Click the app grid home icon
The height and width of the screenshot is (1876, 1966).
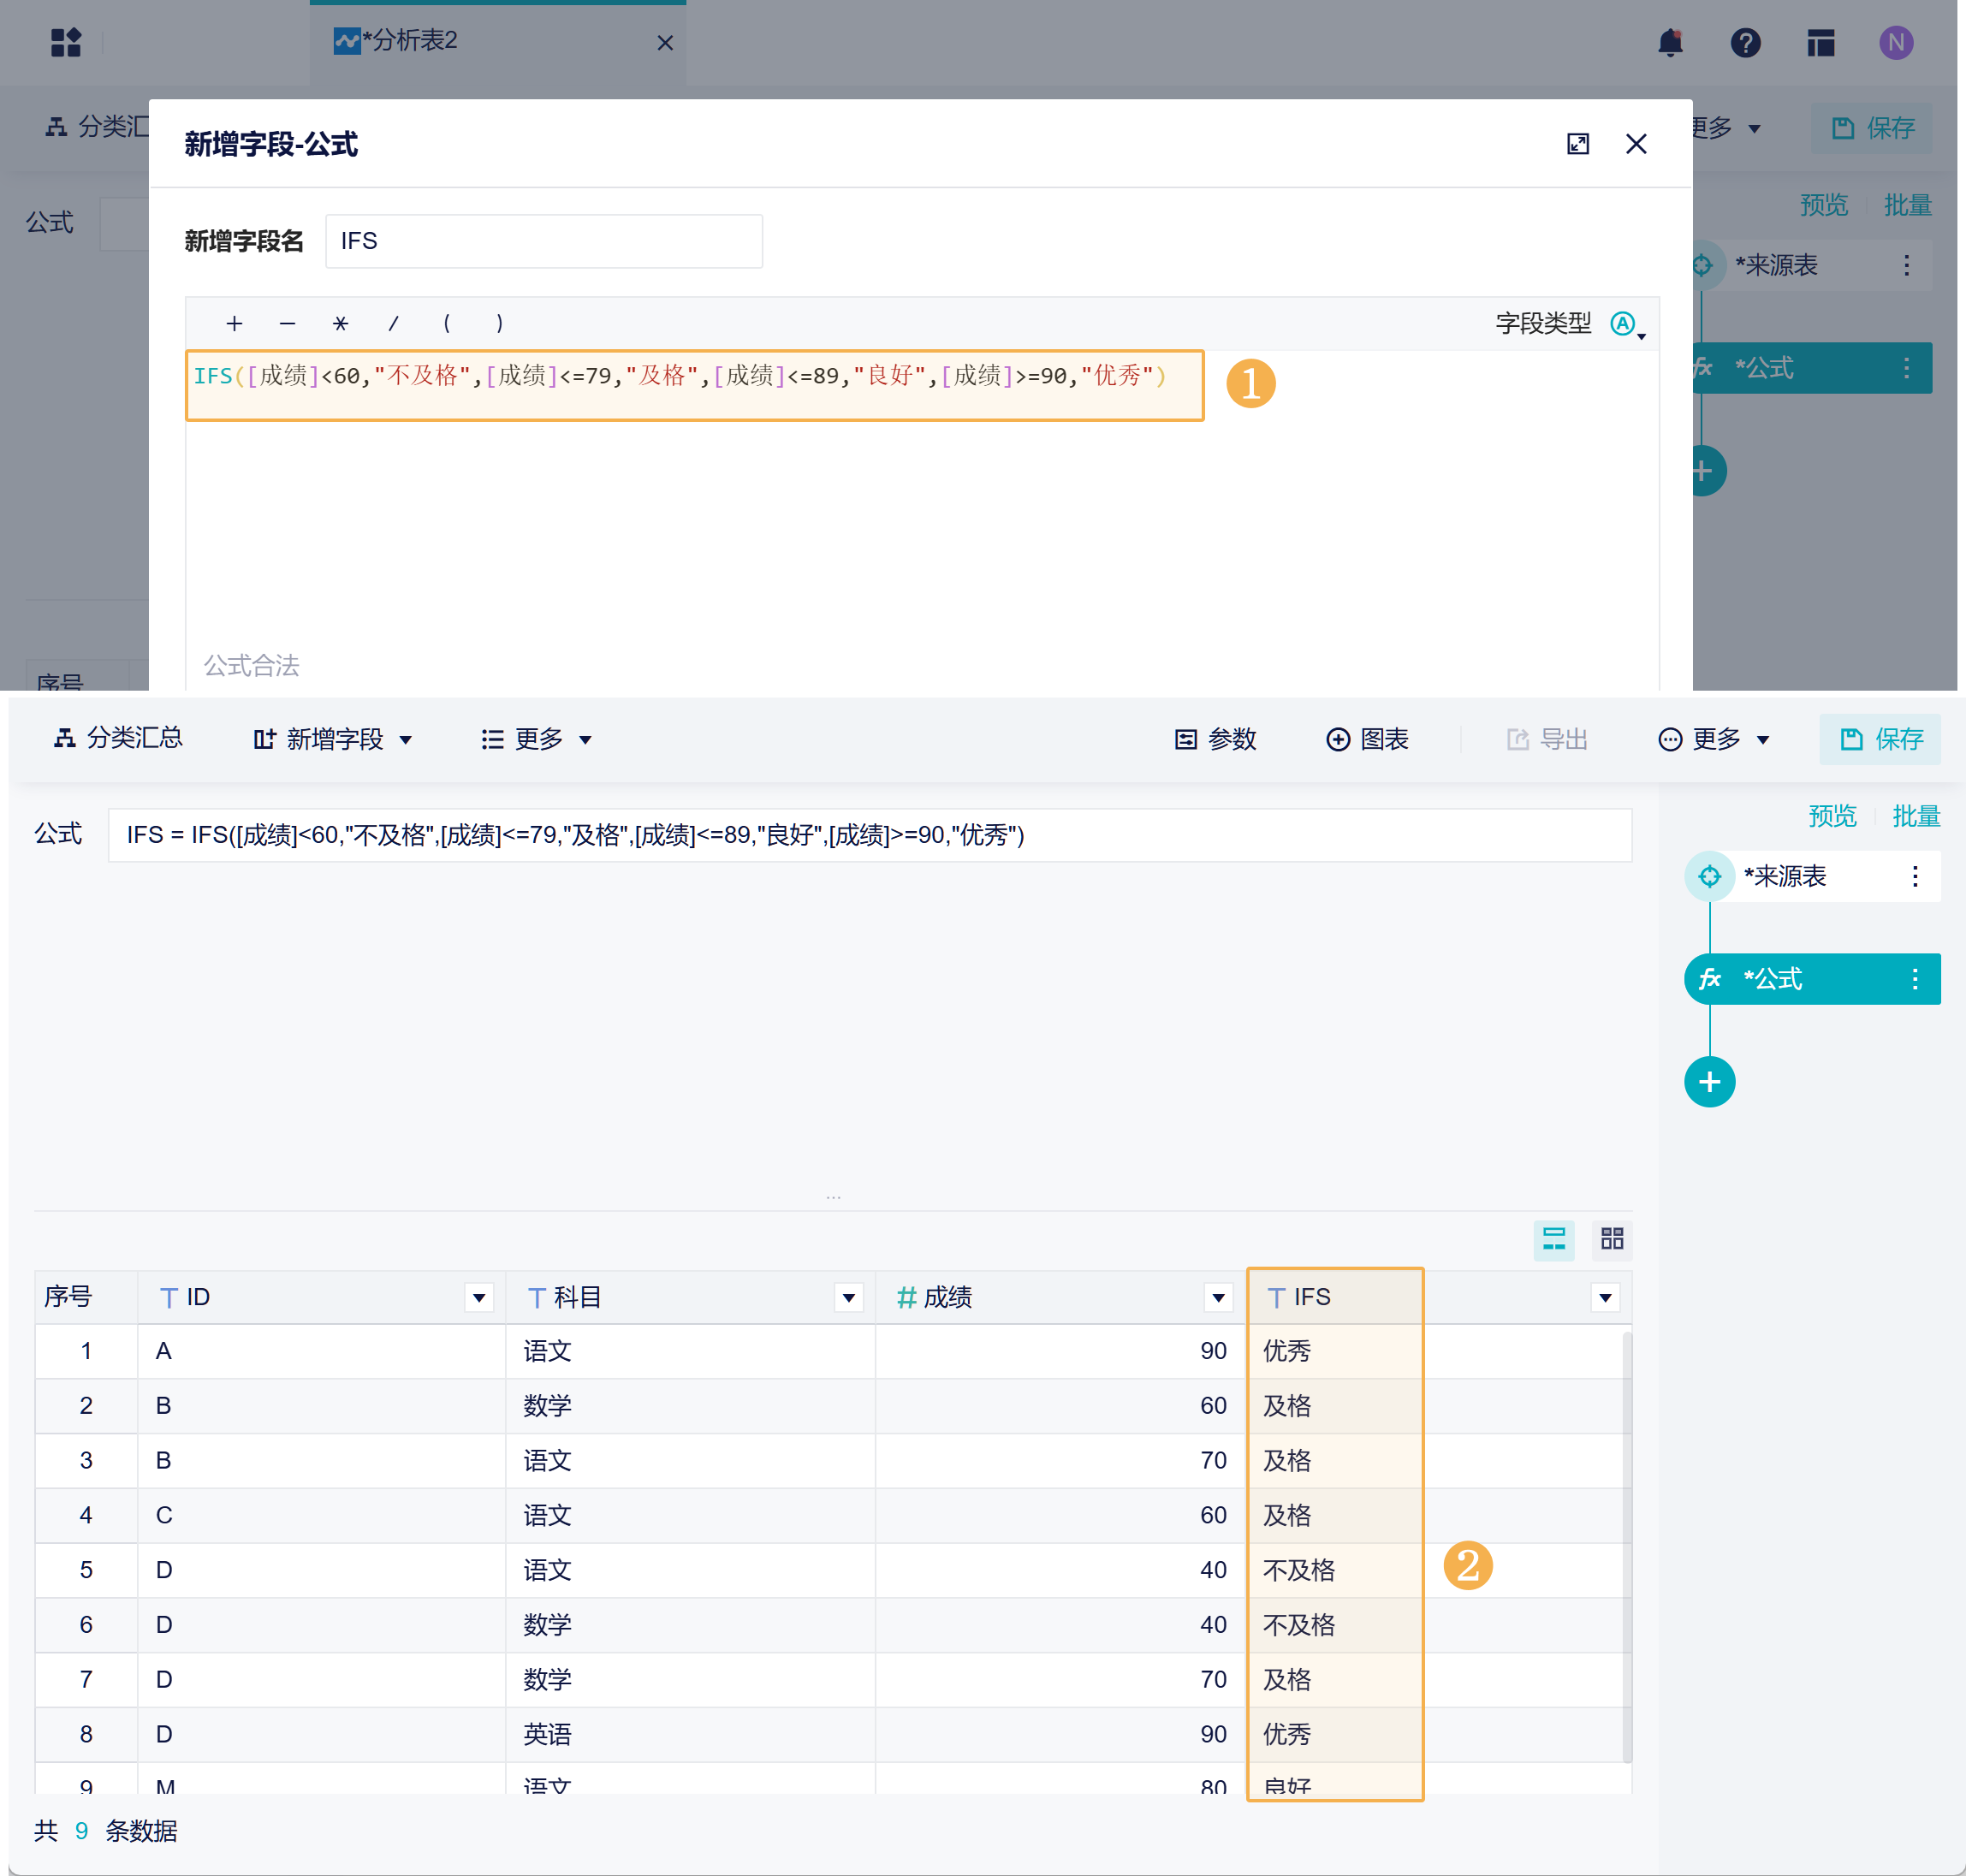pyautogui.click(x=66, y=42)
